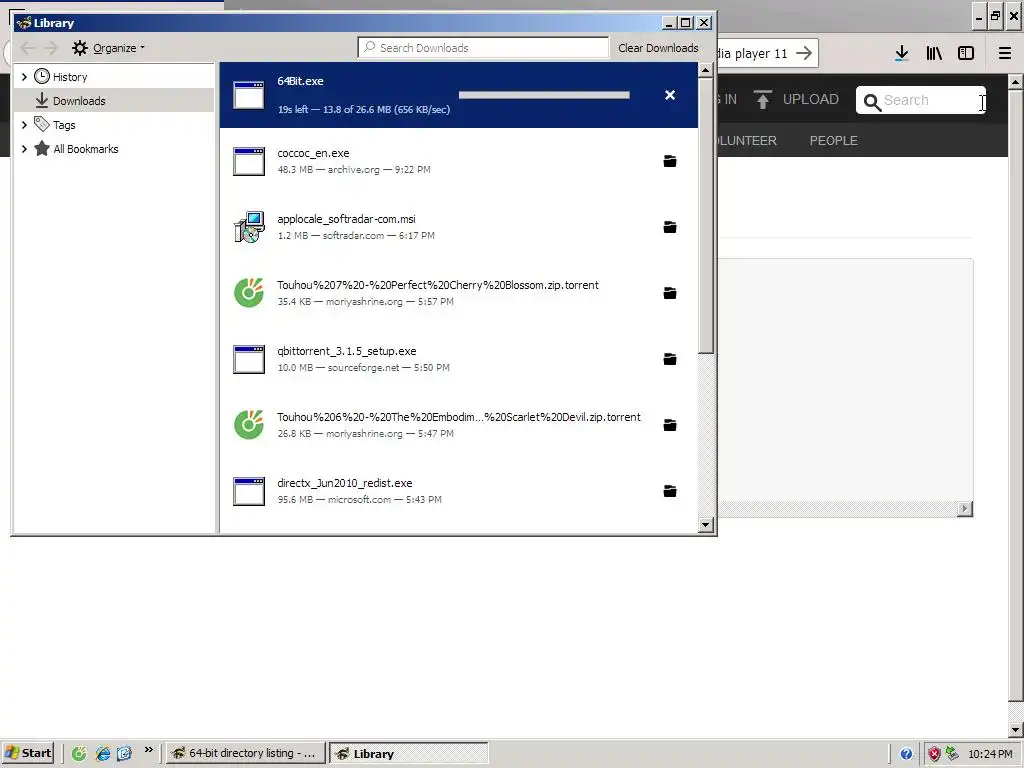
Task: Click the 64Bit.exe download progress bar
Action: (x=544, y=95)
